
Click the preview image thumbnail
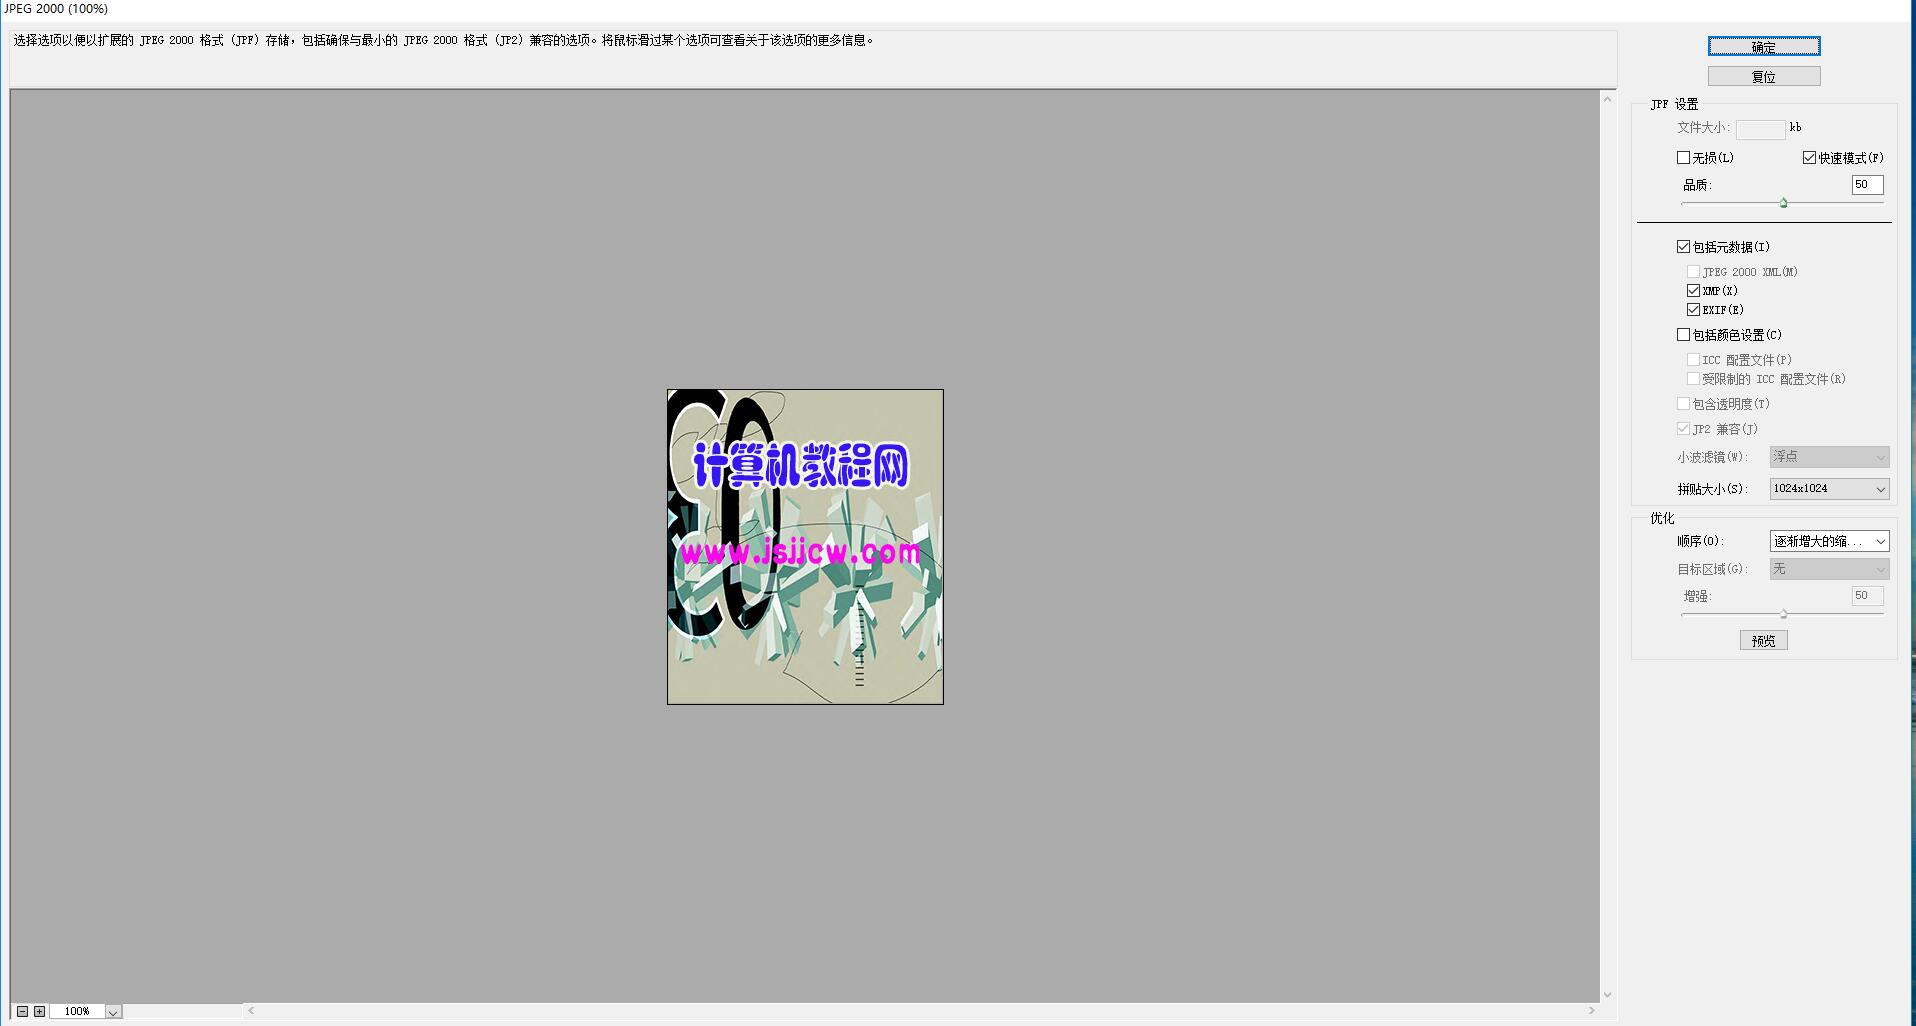tap(805, 547)
